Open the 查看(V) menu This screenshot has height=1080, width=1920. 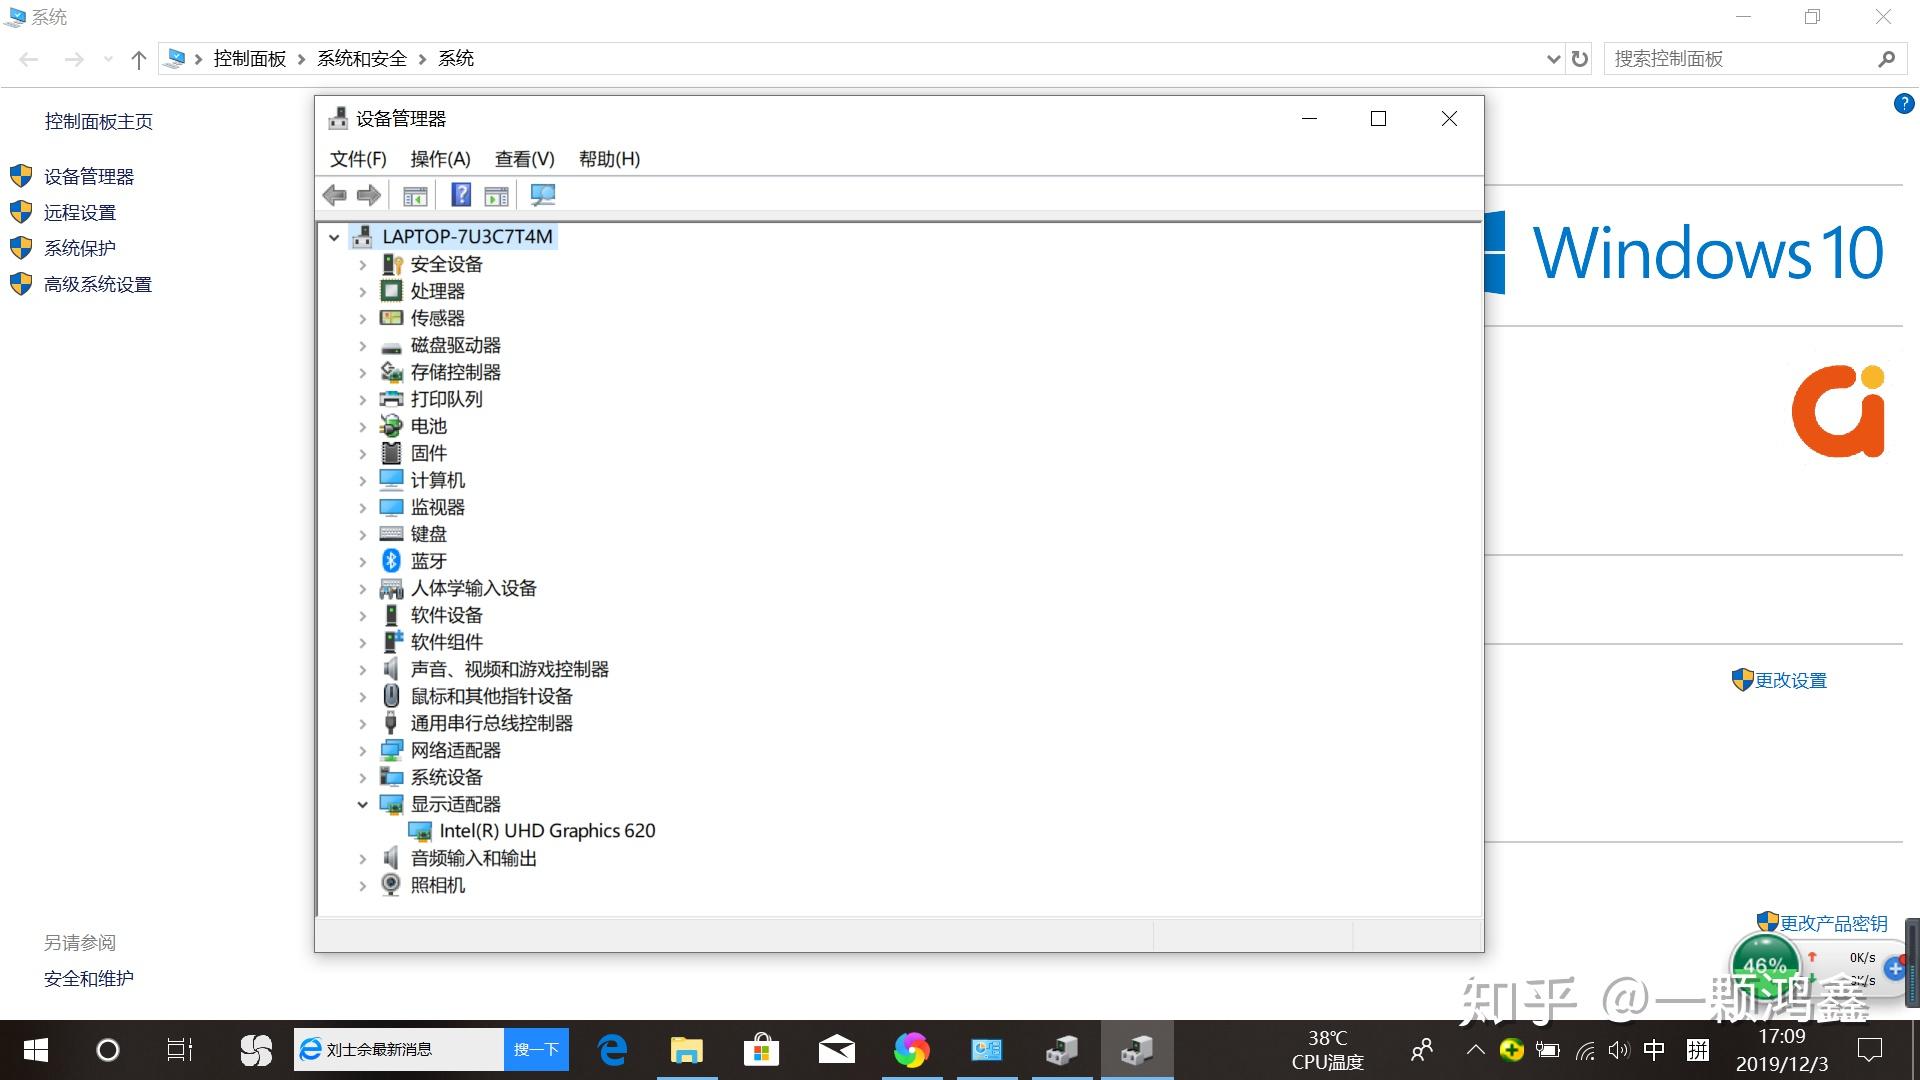pyautogui.click(x=524, y=159)
